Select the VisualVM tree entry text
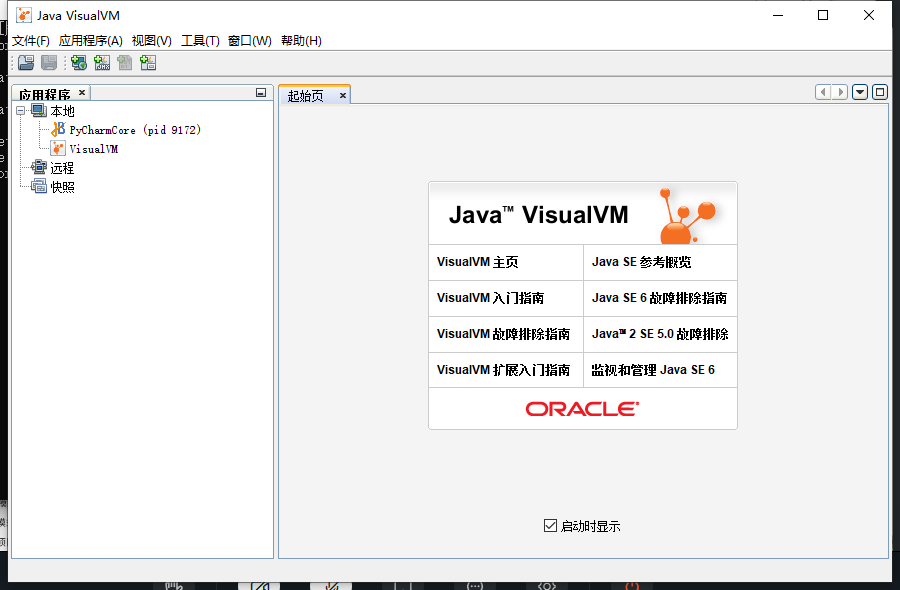Image resolution: width=900 pixels, height=590 pixels. click(94, 149)
